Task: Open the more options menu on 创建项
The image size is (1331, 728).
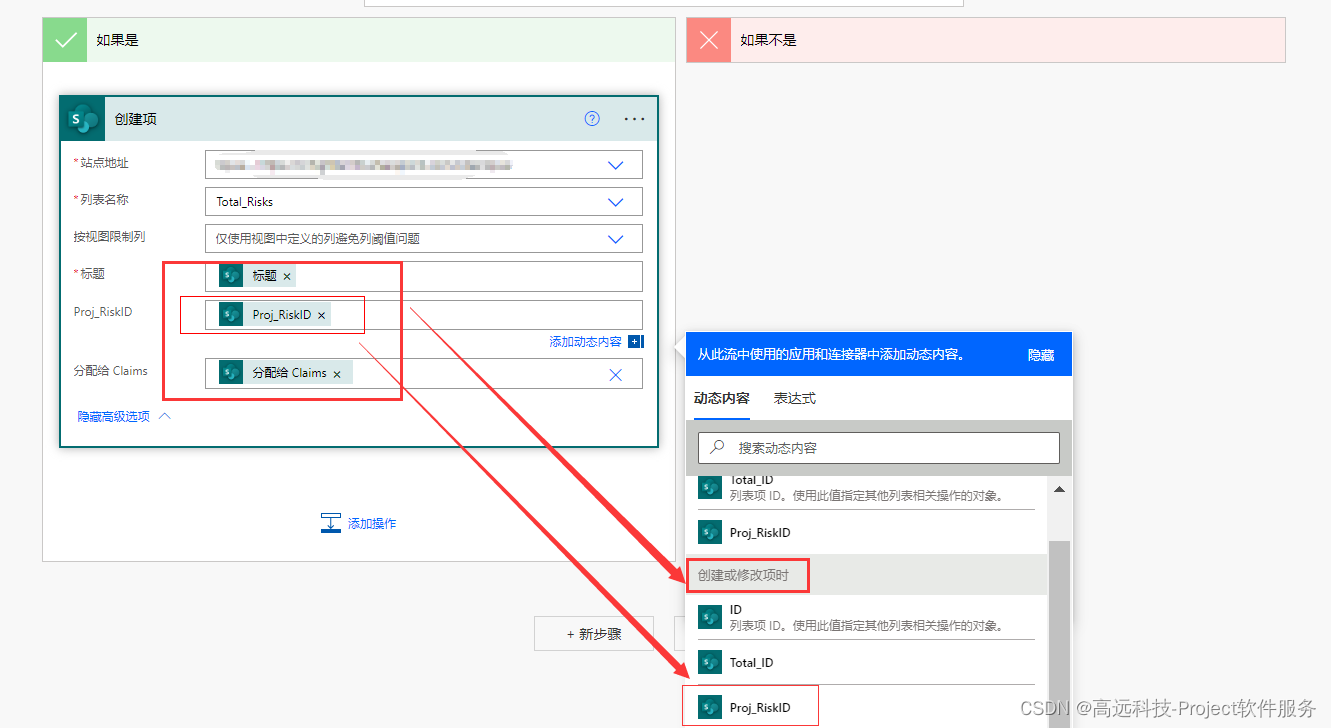Action: [x=634, y=118]
